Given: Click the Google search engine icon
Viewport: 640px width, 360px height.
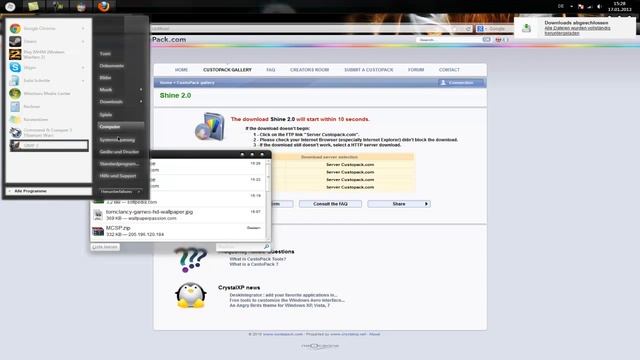Looking at the screenshot, I should point(480,29).
